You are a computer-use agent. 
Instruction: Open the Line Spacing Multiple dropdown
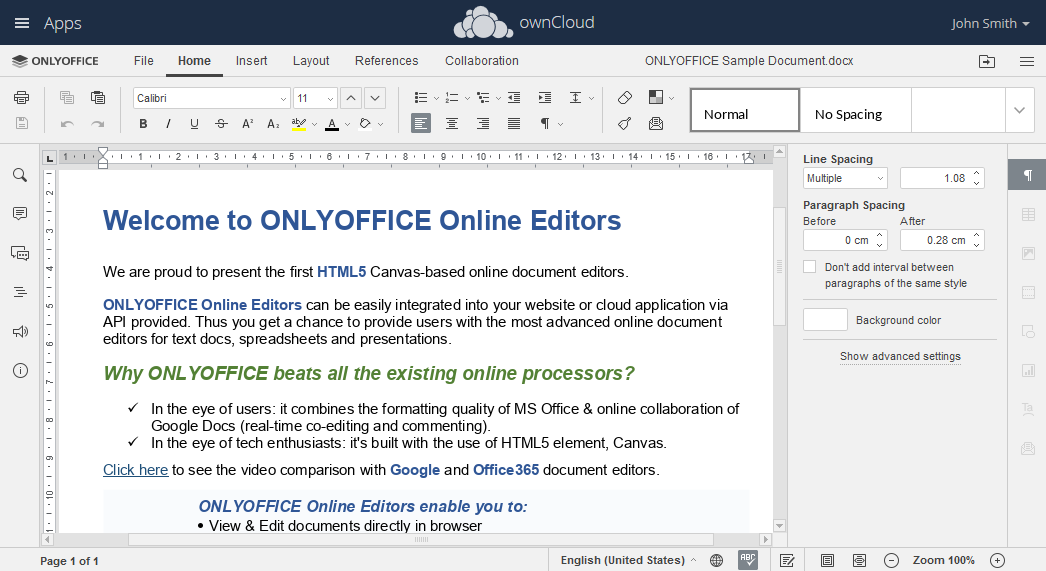coord(845,178)
